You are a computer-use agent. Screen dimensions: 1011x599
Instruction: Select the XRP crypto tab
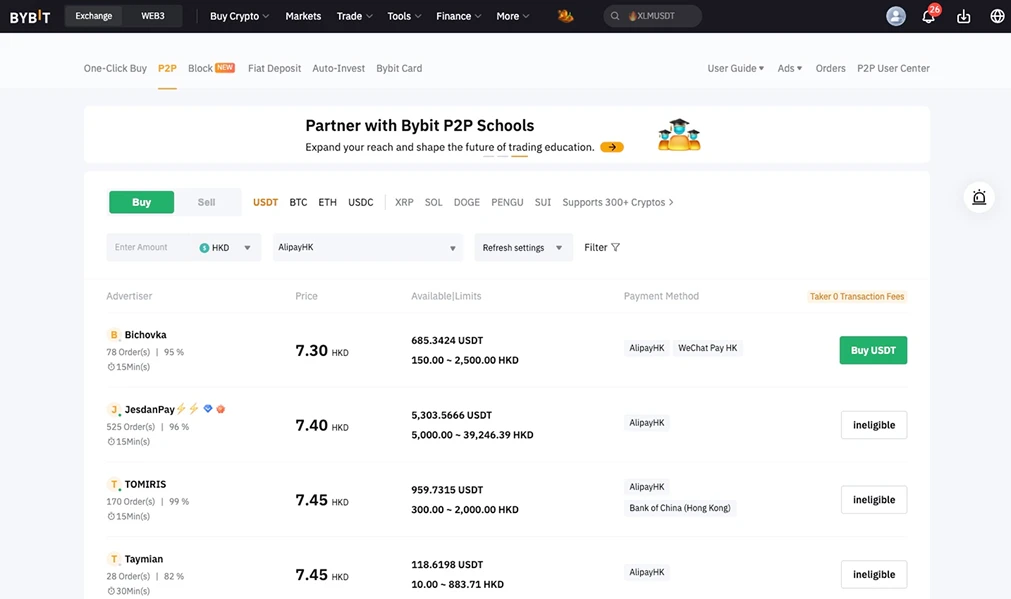[404, 202]
